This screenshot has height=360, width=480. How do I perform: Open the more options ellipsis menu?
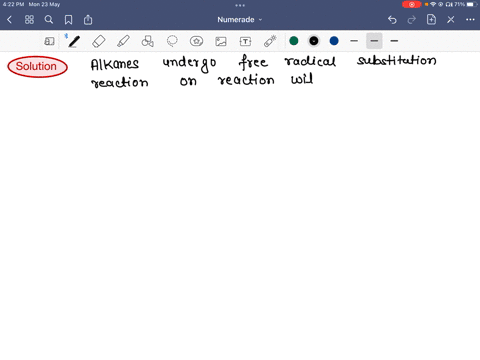(x=470, y=20)
